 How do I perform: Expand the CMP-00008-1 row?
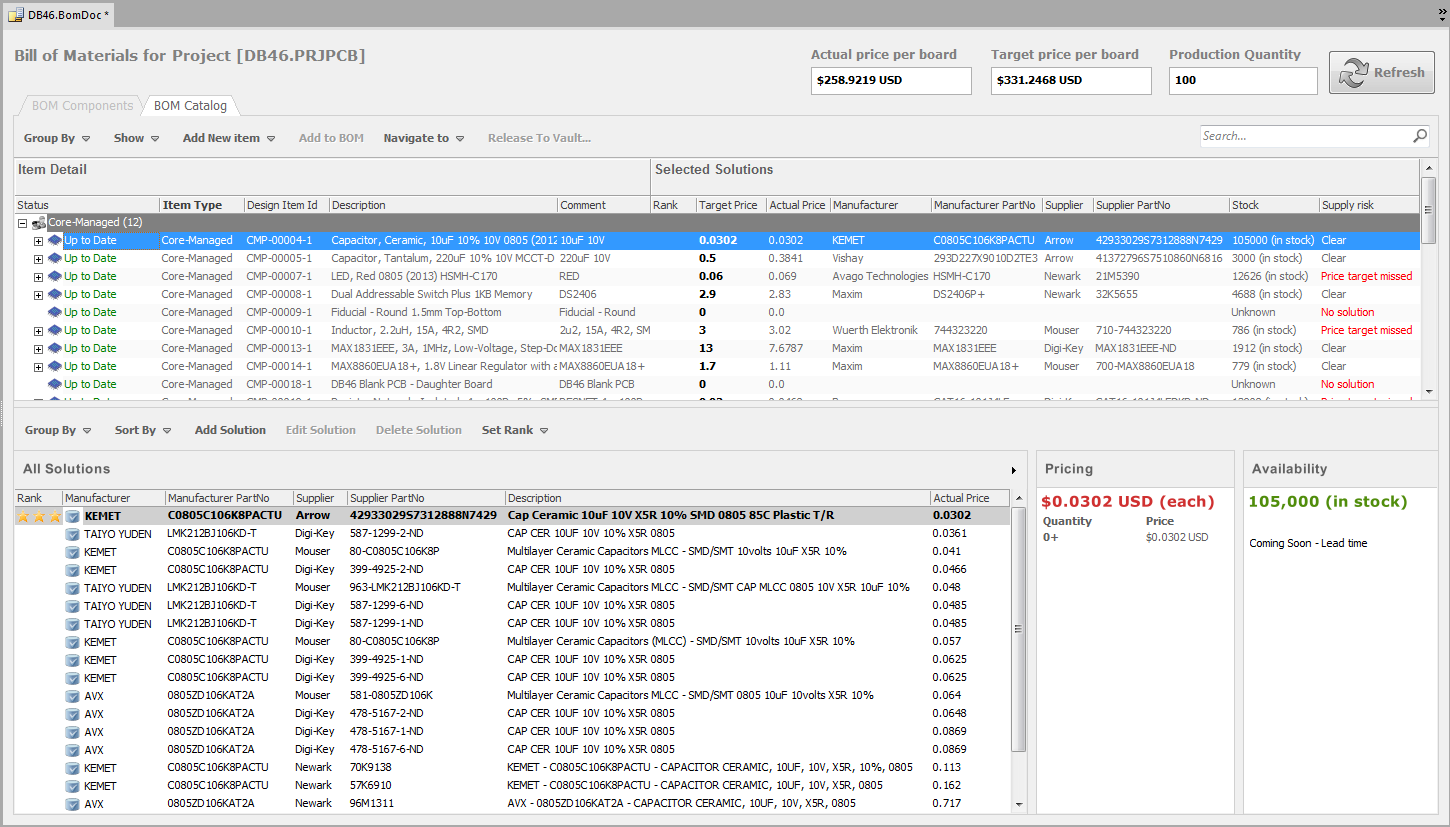pyautogui.click(x=39, y=295)
